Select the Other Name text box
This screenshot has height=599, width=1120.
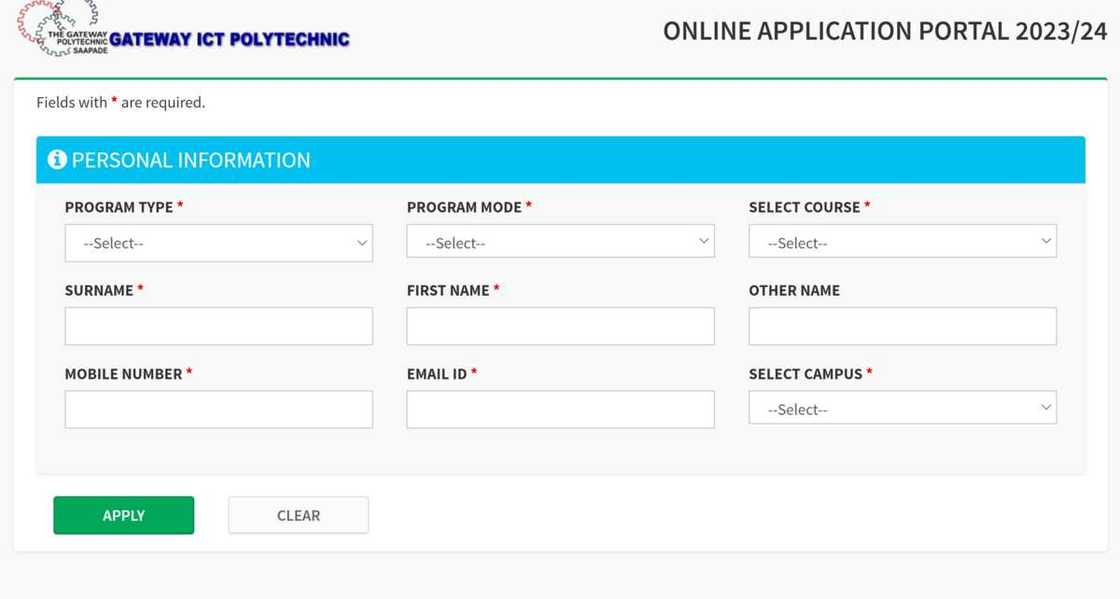(902, 326)
